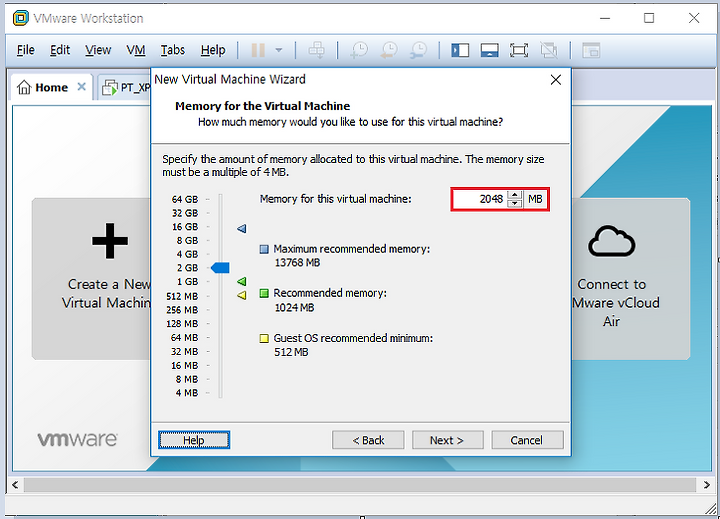Click the Cancel button
The width and height of the screenshot is (720, 519).
point(527,440)
